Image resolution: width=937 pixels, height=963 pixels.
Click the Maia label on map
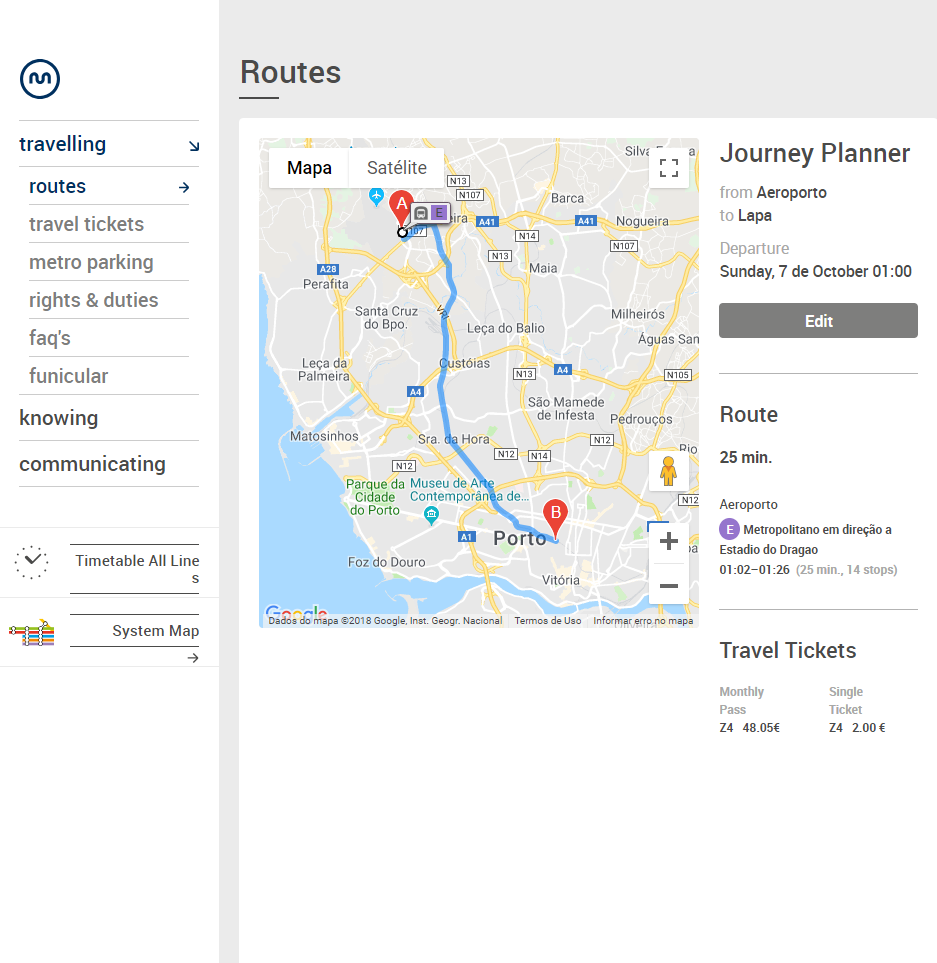pos(543,268)
